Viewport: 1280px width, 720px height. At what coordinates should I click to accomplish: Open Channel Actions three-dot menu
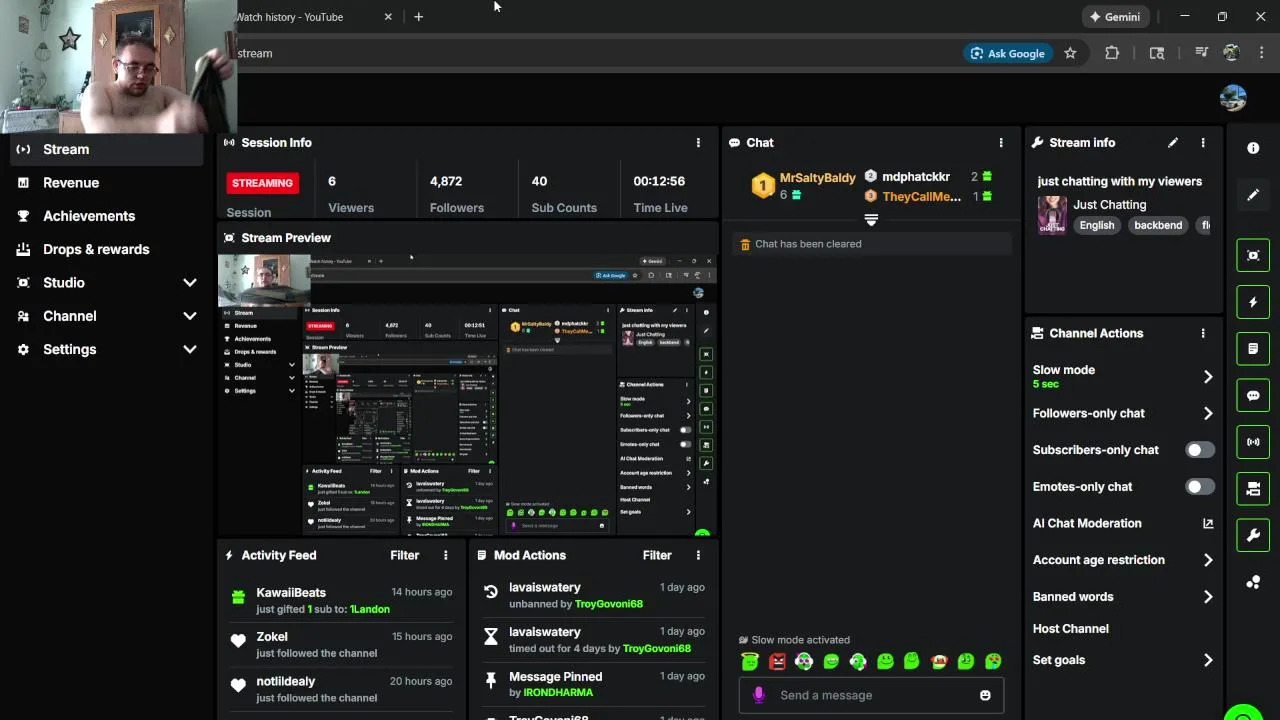1203,333
